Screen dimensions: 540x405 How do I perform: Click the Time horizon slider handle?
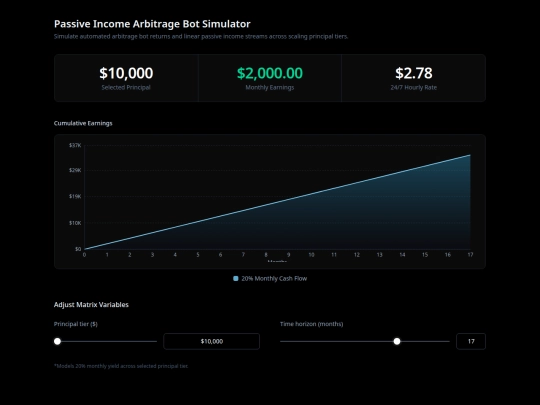(397, 341)
